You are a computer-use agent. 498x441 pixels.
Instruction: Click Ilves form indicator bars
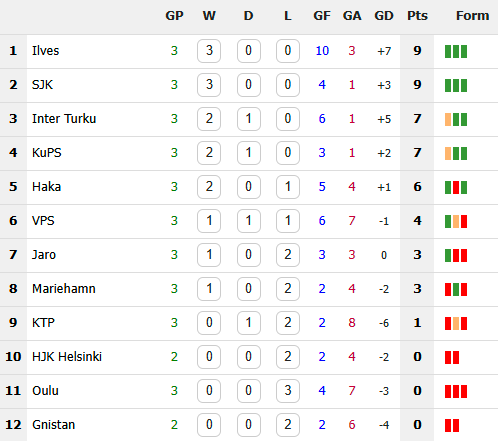tap(456, 51)
